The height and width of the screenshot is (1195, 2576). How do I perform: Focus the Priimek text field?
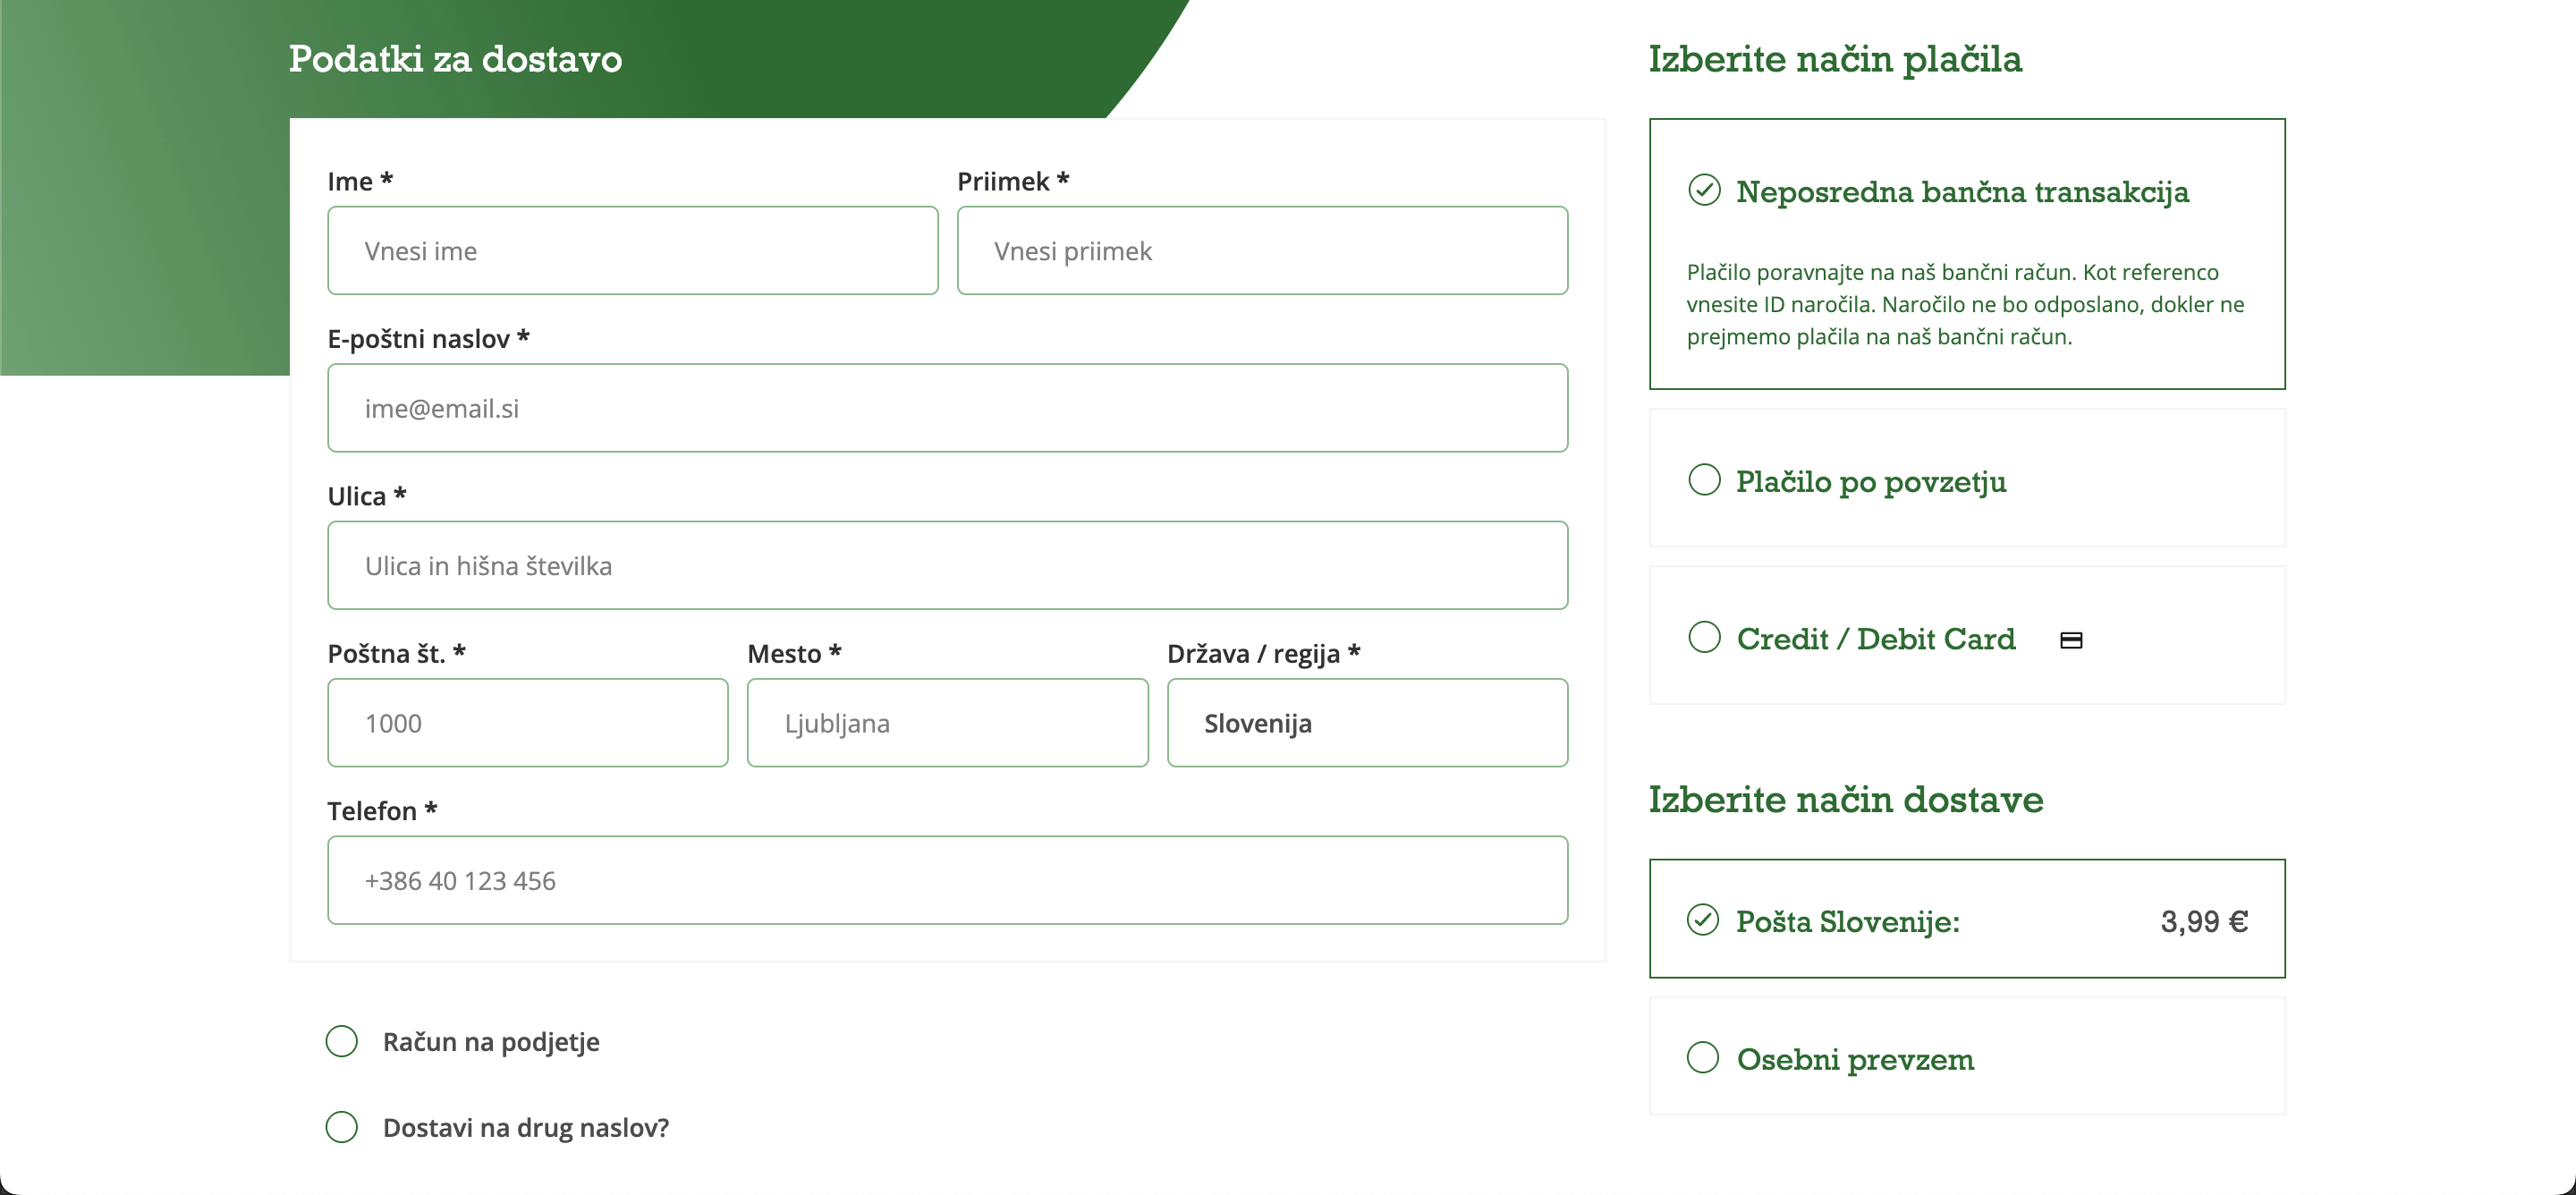1261,251
